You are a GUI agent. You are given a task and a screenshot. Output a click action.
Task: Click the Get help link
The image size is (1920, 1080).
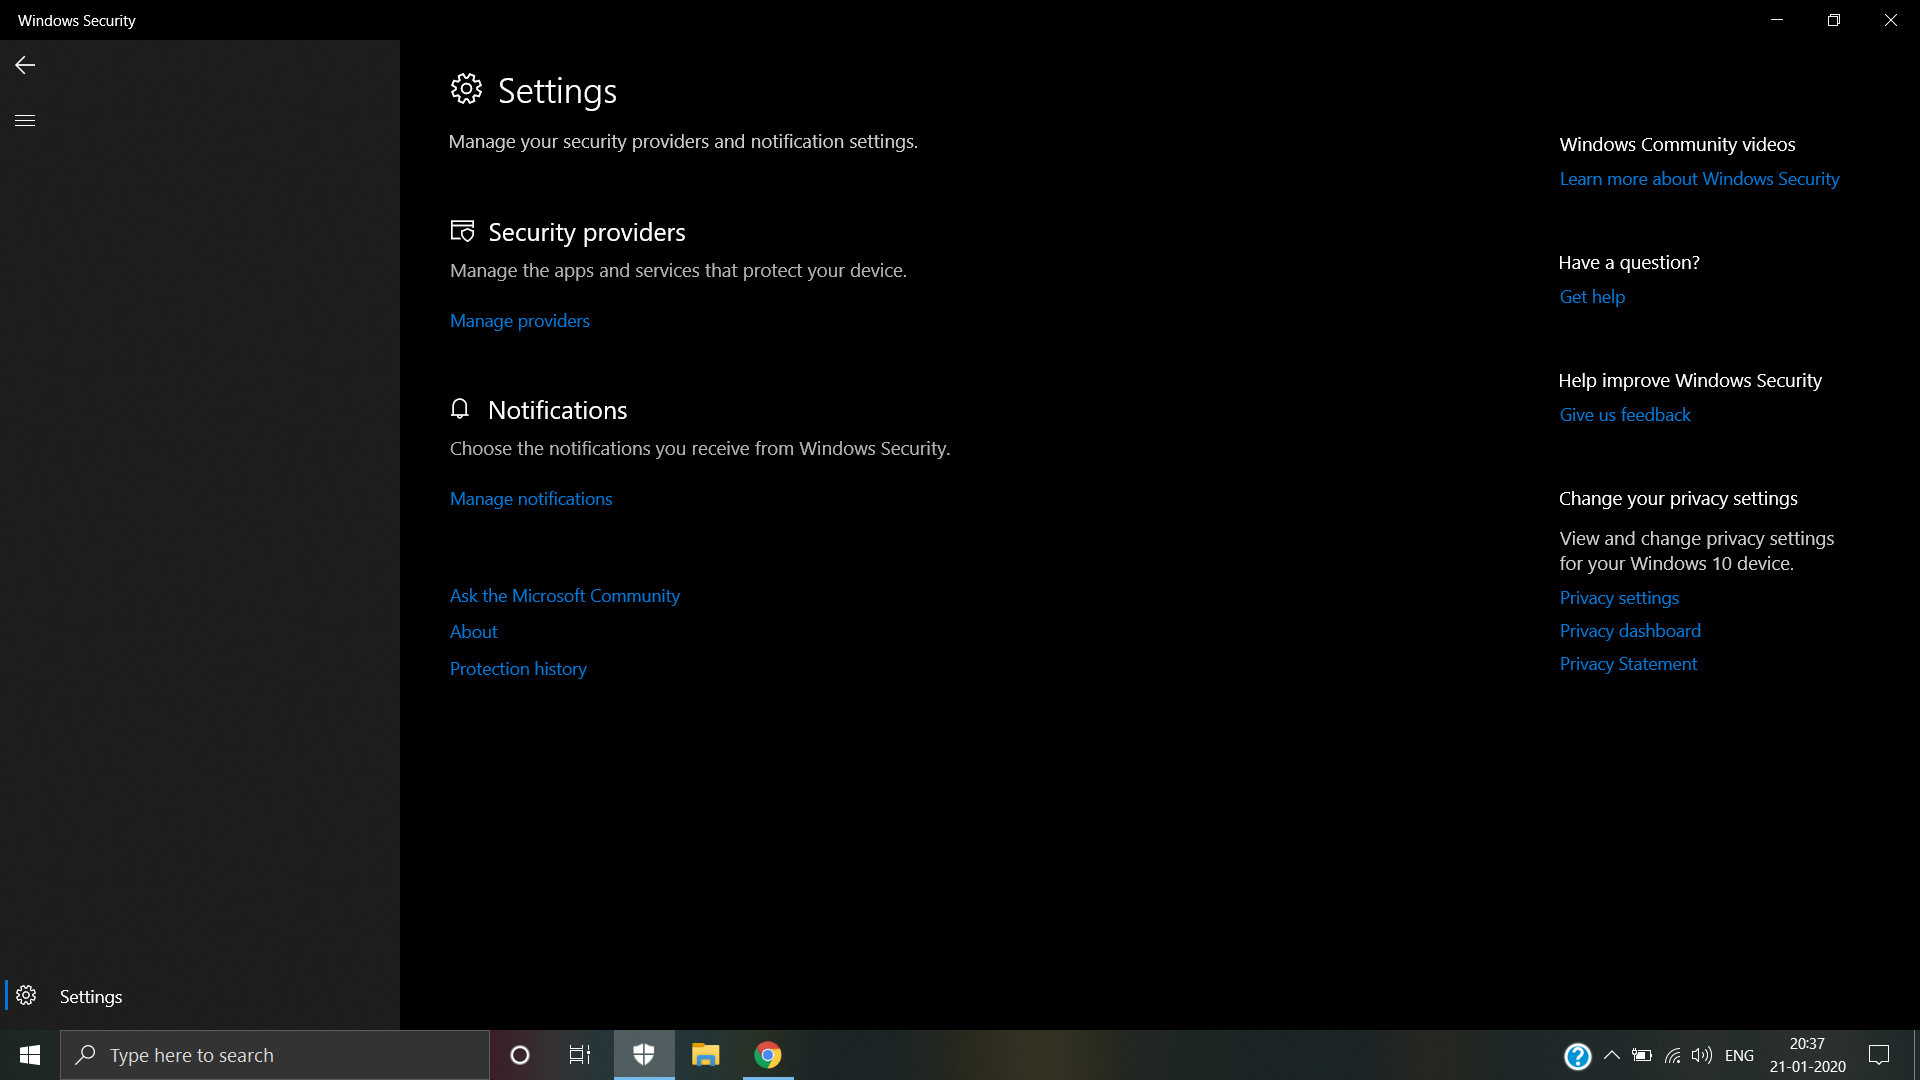(1593, 297)
